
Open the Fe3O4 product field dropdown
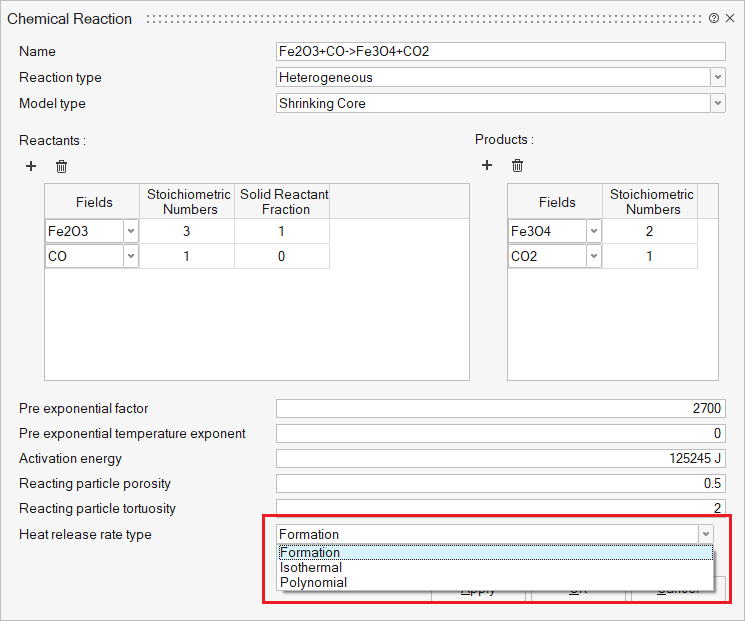click(x=593, y=231)
